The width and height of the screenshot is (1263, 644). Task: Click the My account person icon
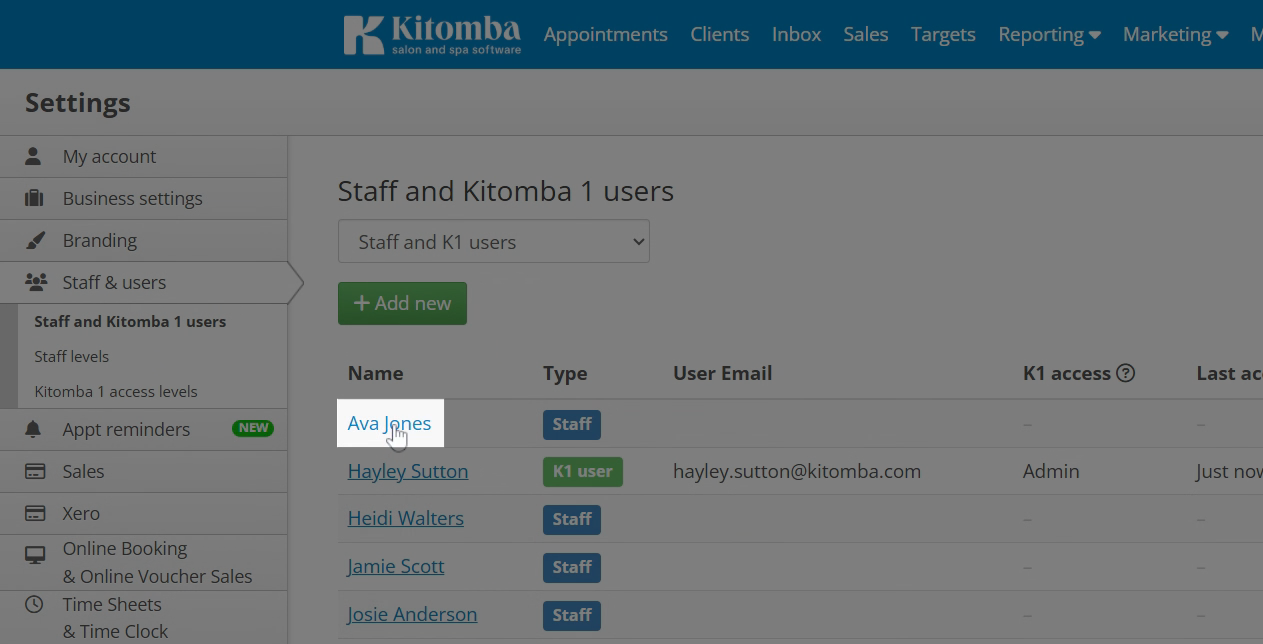(33, 156)
